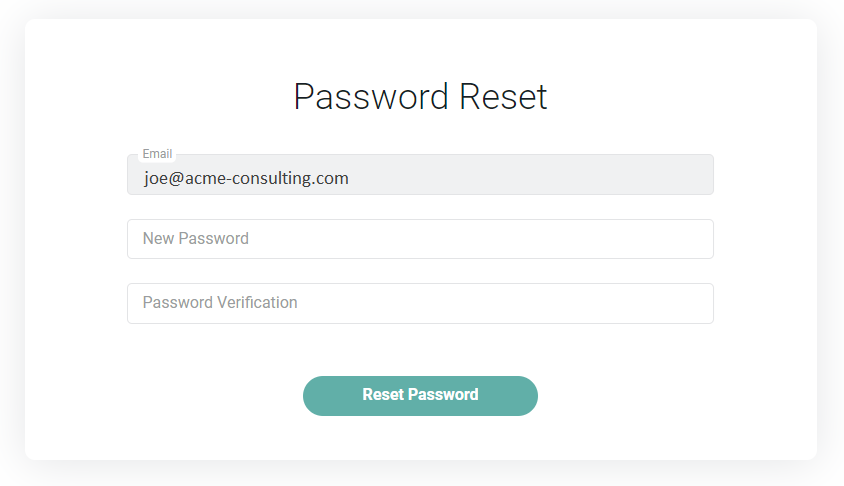Image resolution: width=844 pixels, height=486 pixels.
Task: Submit the form with Reset Password
Action: click(x=420, y=395)
